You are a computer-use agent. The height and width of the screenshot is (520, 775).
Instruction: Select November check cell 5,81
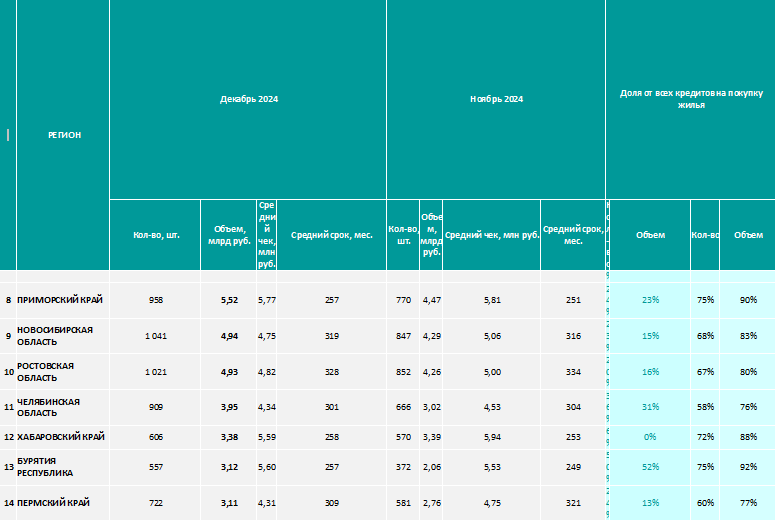(492, 300)
